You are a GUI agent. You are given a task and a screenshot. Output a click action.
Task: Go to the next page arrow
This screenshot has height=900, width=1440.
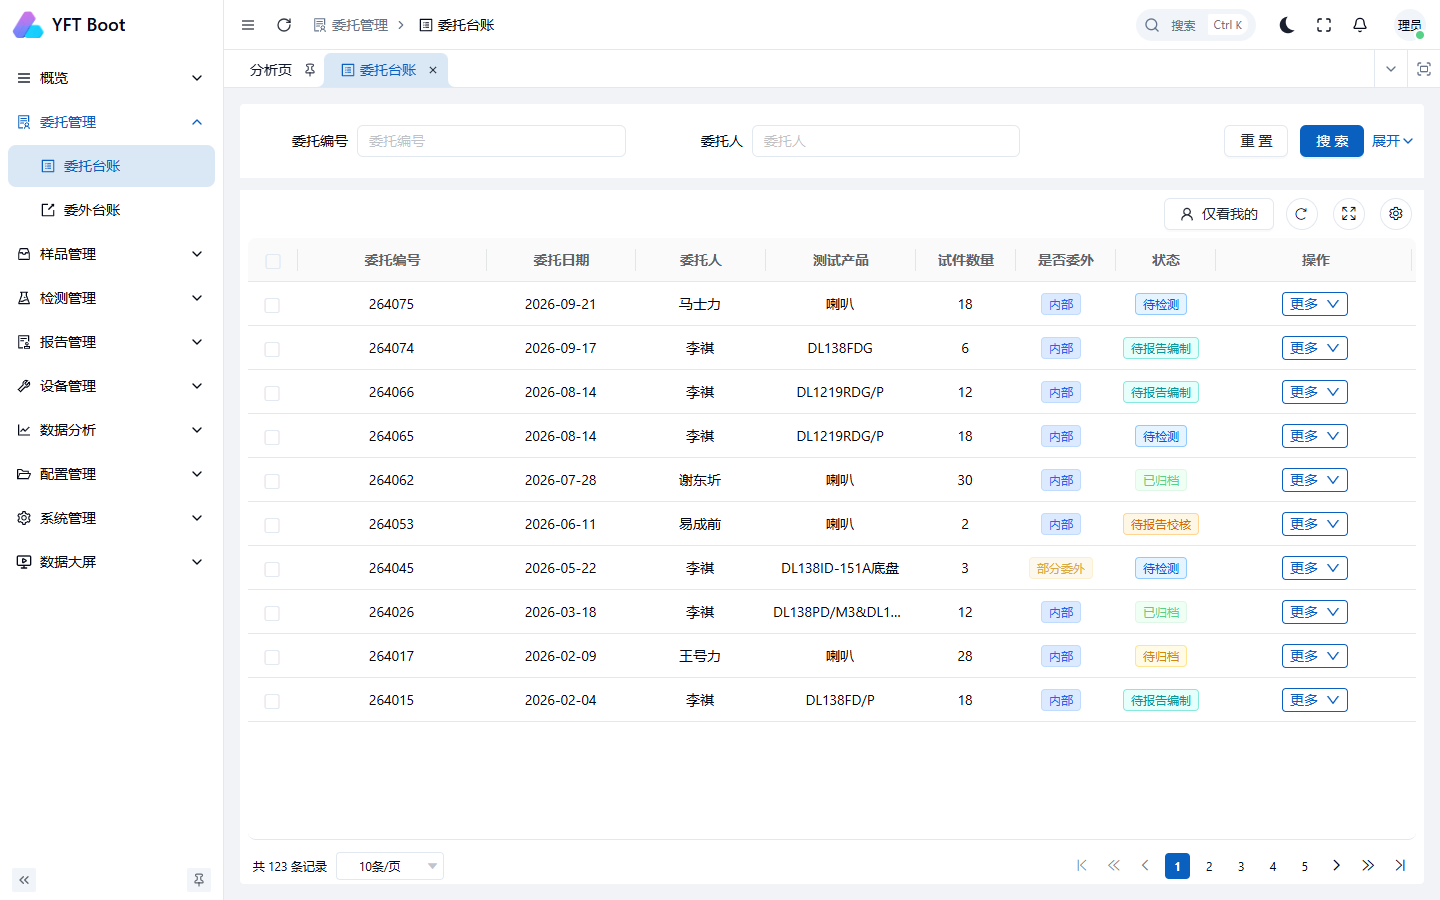(x=1336, y=866)
